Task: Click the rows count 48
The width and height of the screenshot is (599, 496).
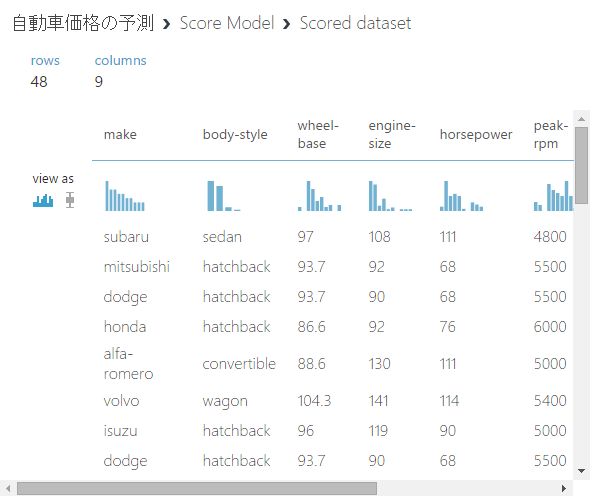Action: (39, 81)
